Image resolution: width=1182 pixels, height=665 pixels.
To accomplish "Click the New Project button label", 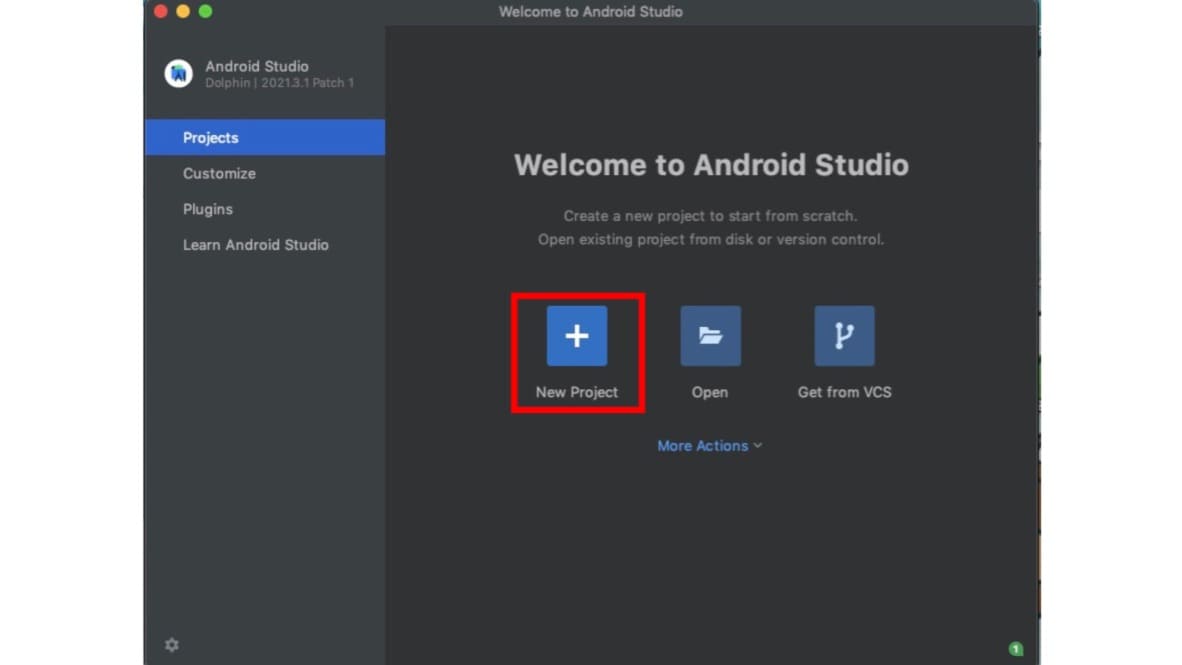I will (x=577, y=391).
